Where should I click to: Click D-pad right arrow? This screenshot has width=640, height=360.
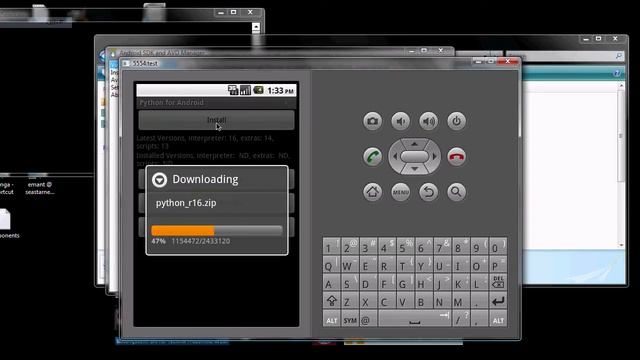[x=435, y=156]
